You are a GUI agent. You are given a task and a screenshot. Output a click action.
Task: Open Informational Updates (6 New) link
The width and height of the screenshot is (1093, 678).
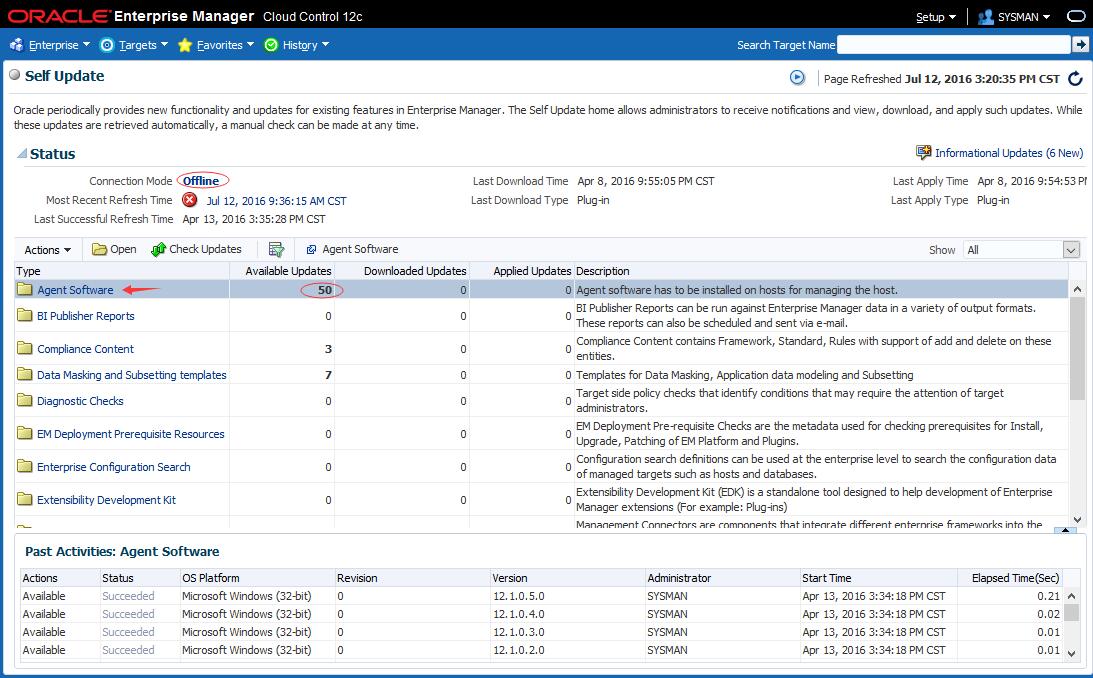1009,153
